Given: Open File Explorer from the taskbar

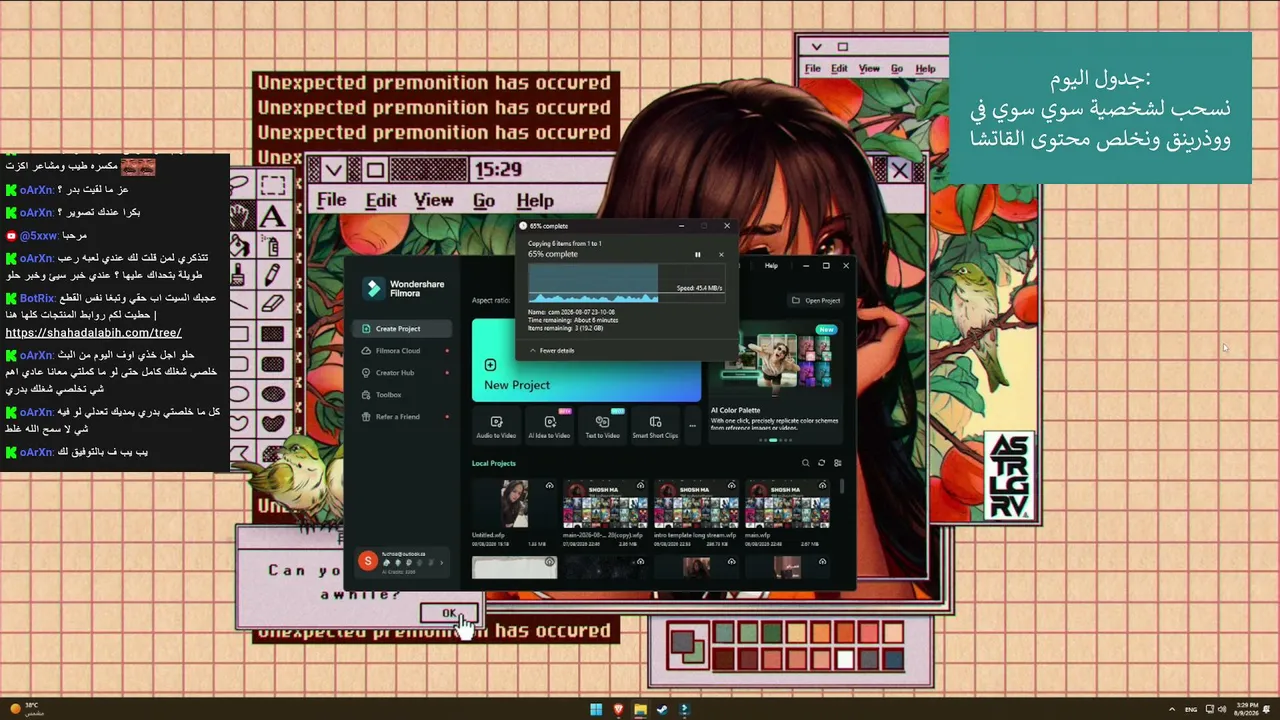Looking at the screenshot, I should click(640, 710).
